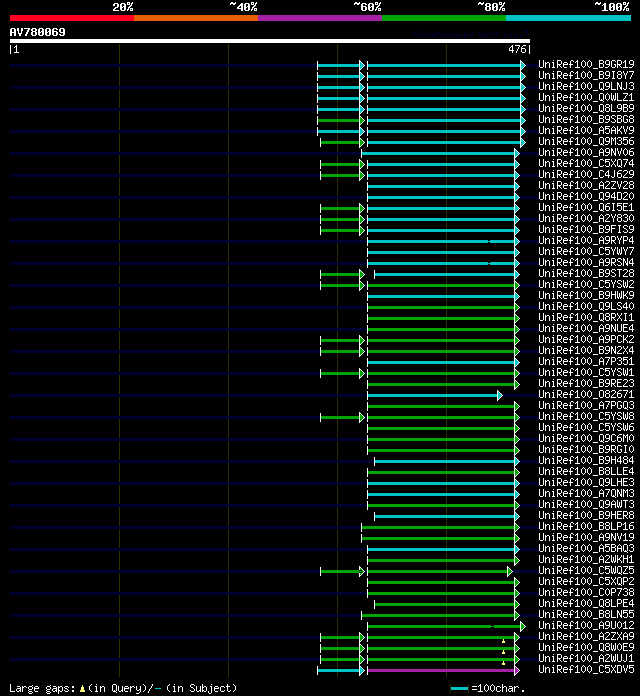
Task: Click the UniRef100_A2Y830 entry
Action: point(586,219)
